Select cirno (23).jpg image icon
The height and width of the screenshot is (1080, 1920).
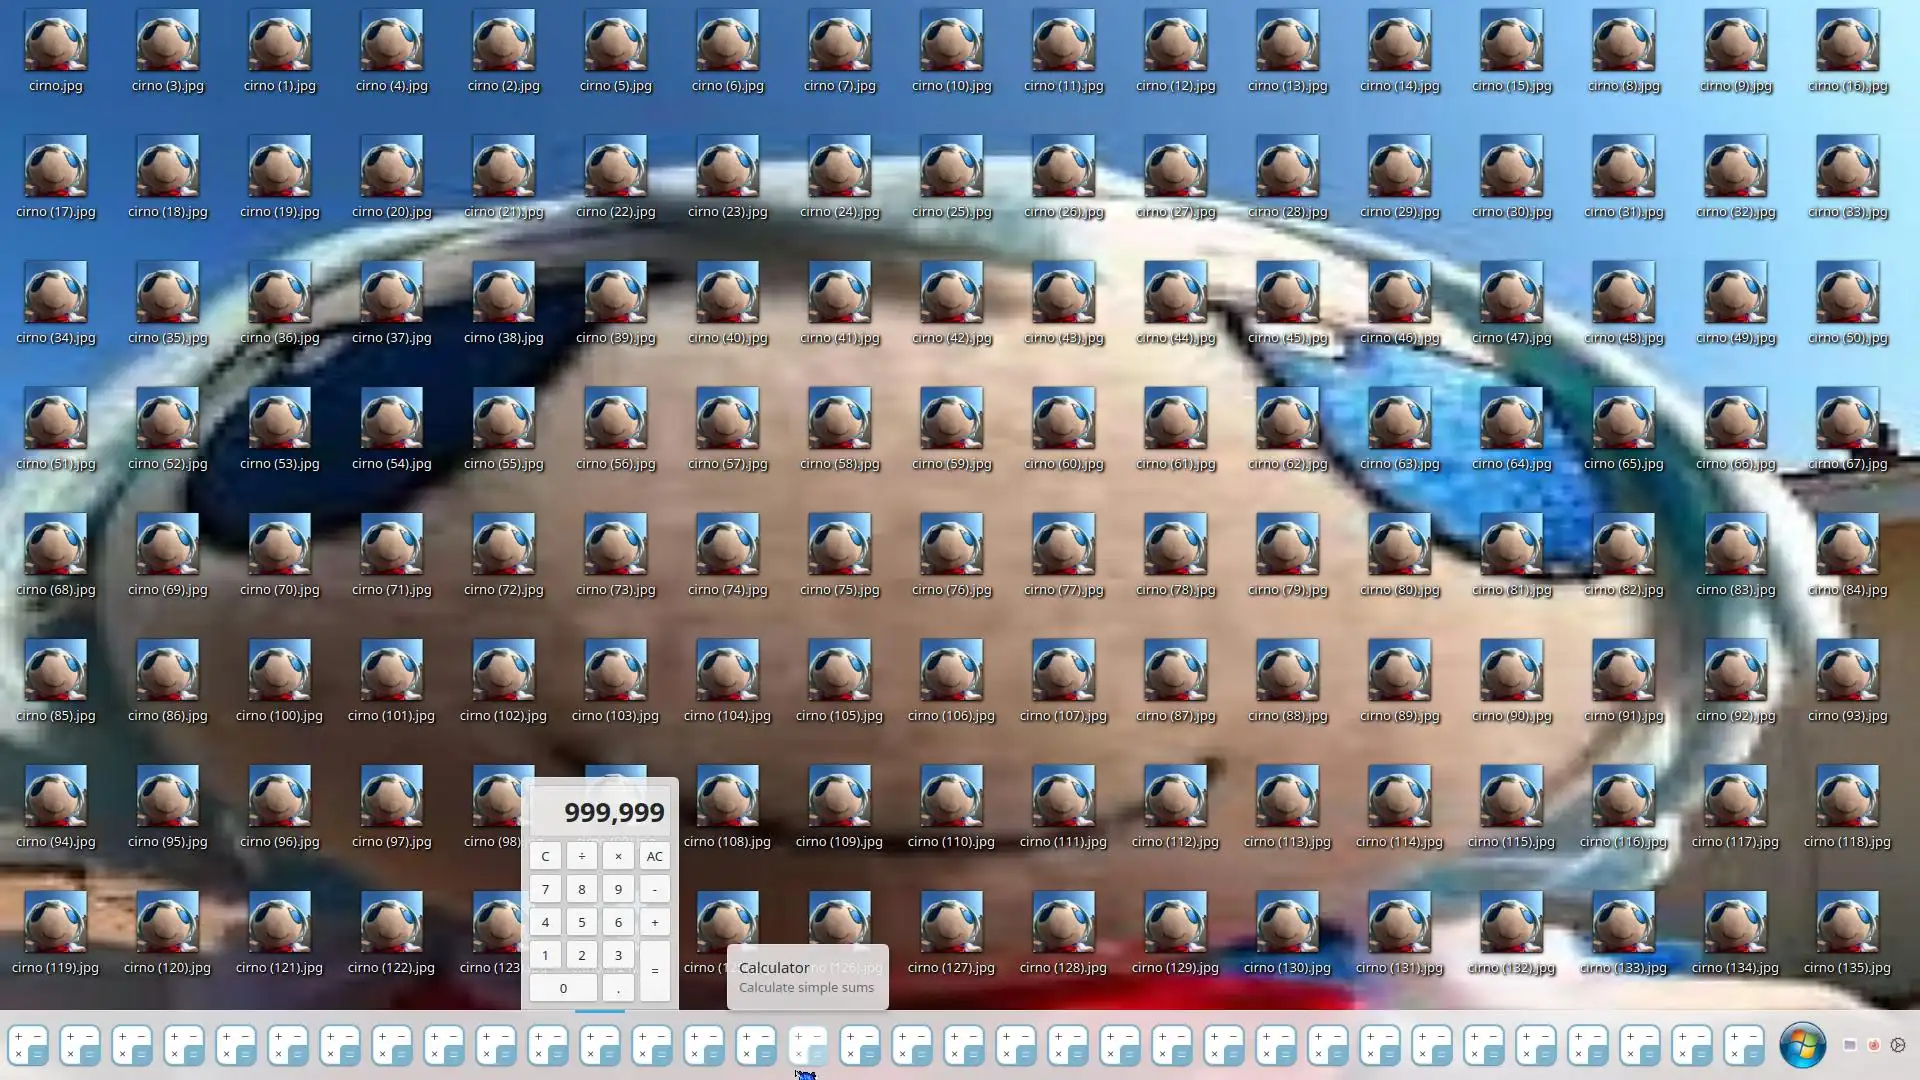pos(727,168)
